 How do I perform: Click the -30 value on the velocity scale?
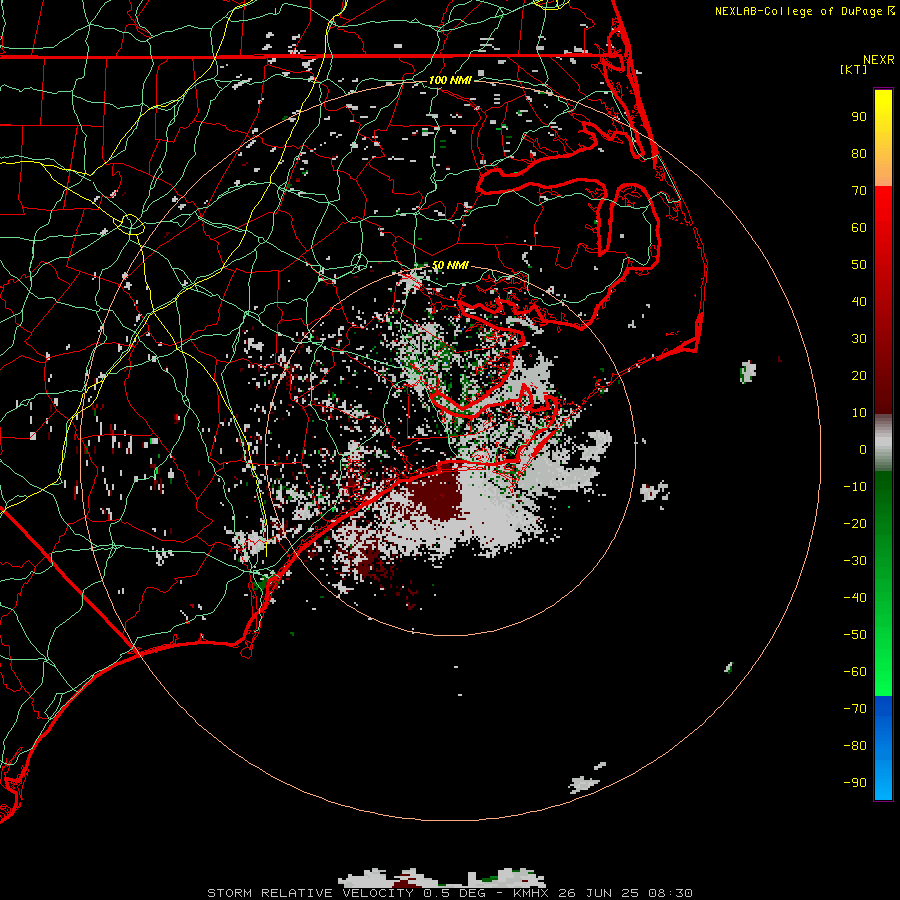coord(855,561)
